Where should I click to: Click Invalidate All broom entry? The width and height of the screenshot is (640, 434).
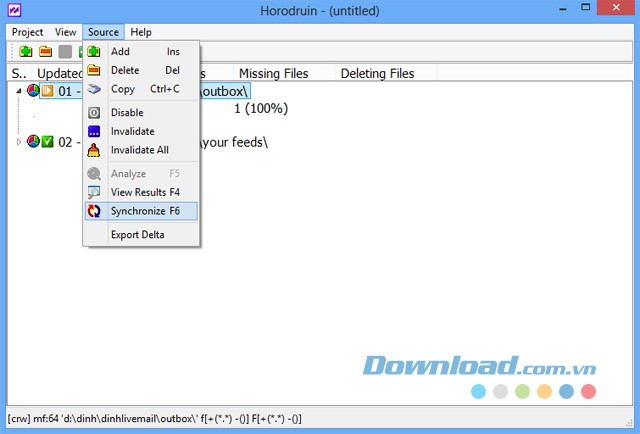pyautogui.click(x=139, y=150)
